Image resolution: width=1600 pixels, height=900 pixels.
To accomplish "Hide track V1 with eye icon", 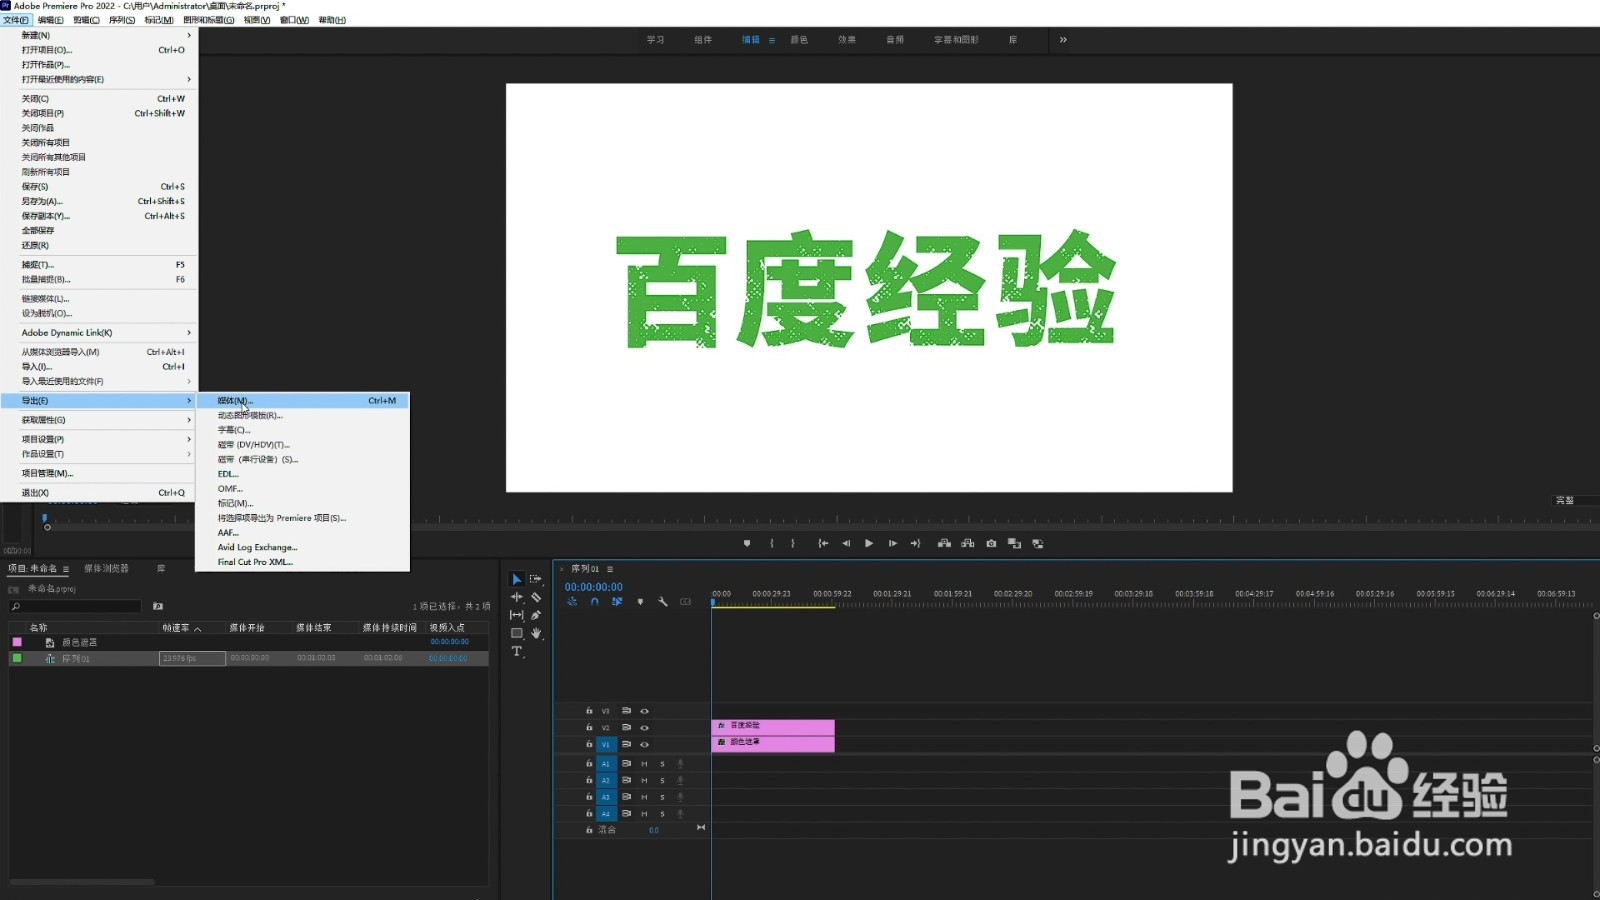I will tap(644, 745).
